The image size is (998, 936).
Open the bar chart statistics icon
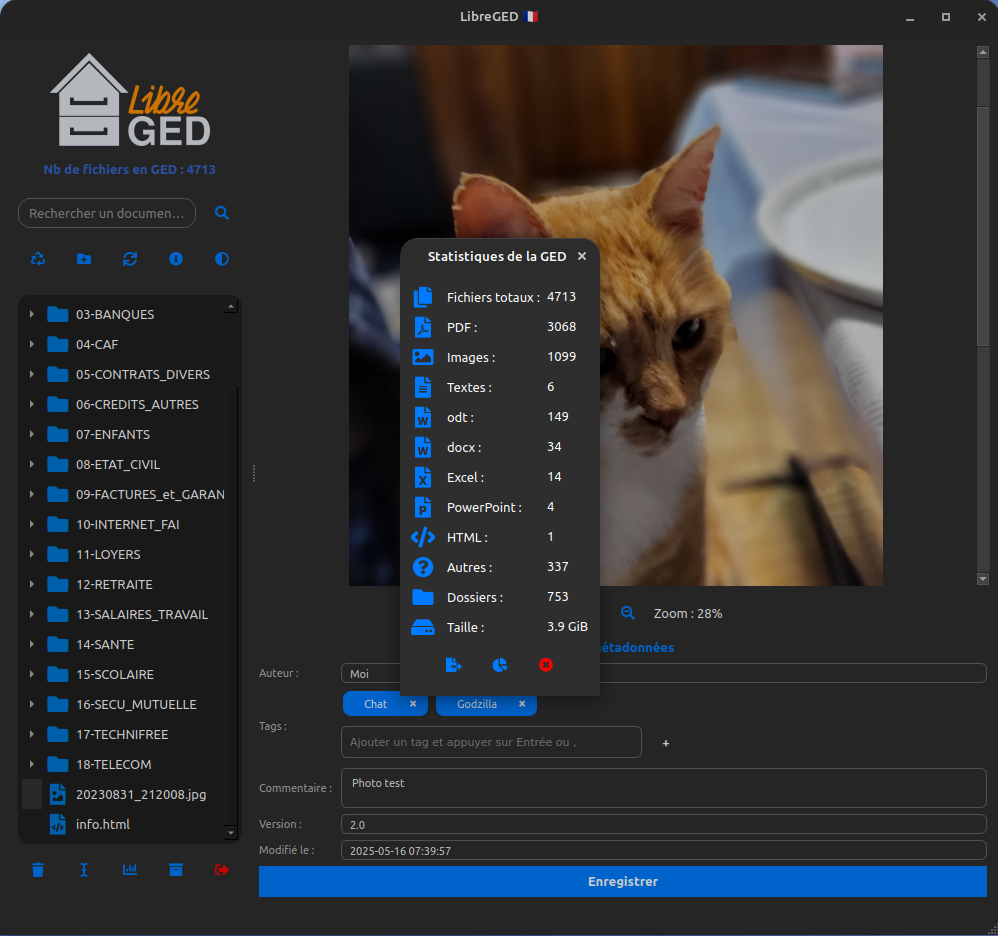[x=130, y=870]
